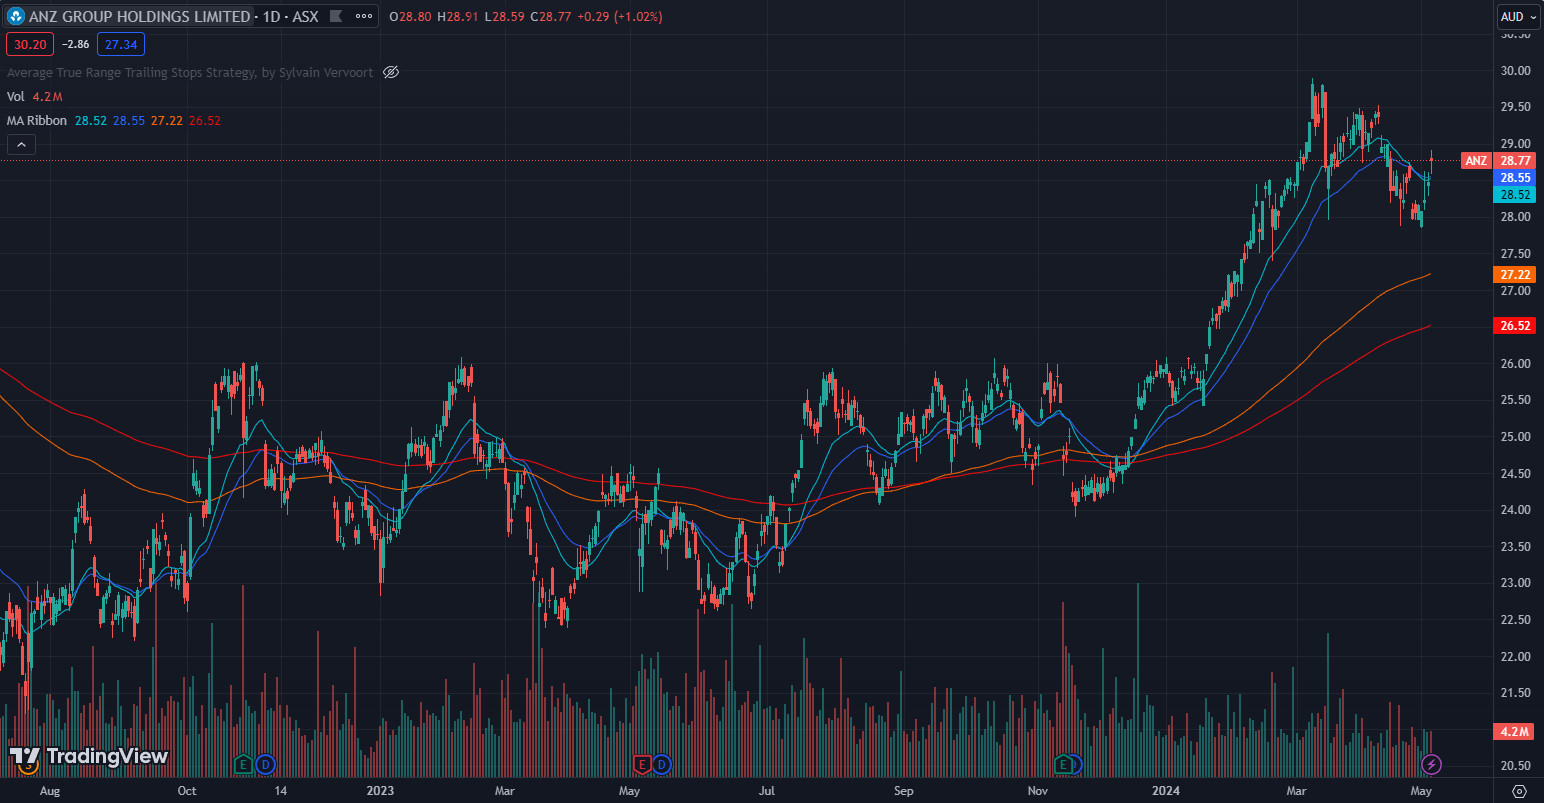Click the 25.00 price axis label
The image size is (1544, 803).
click(x=1515, y=436)
